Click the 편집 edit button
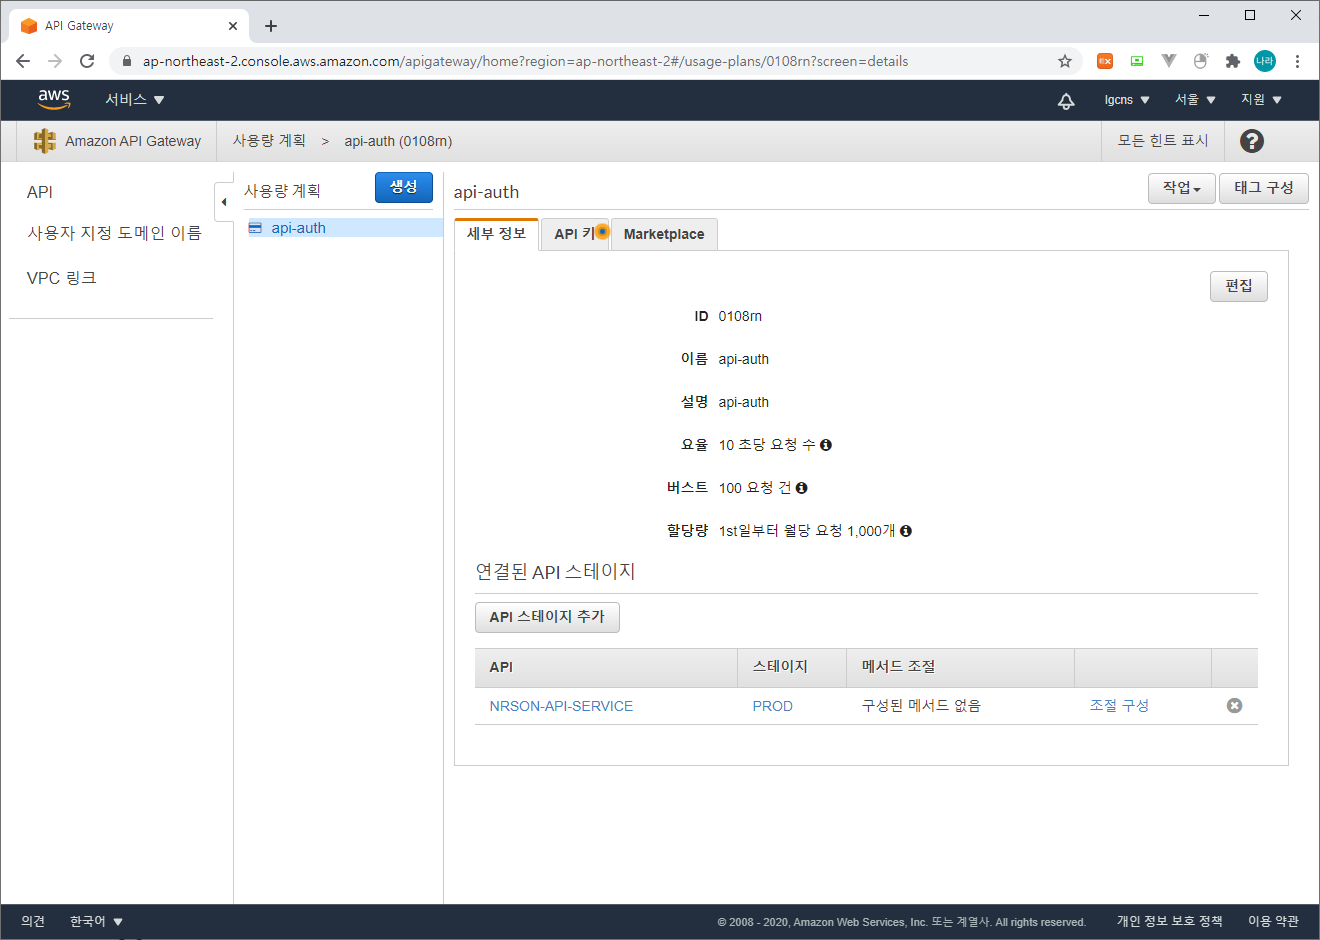The image size is (1320, 940). 1239,286
